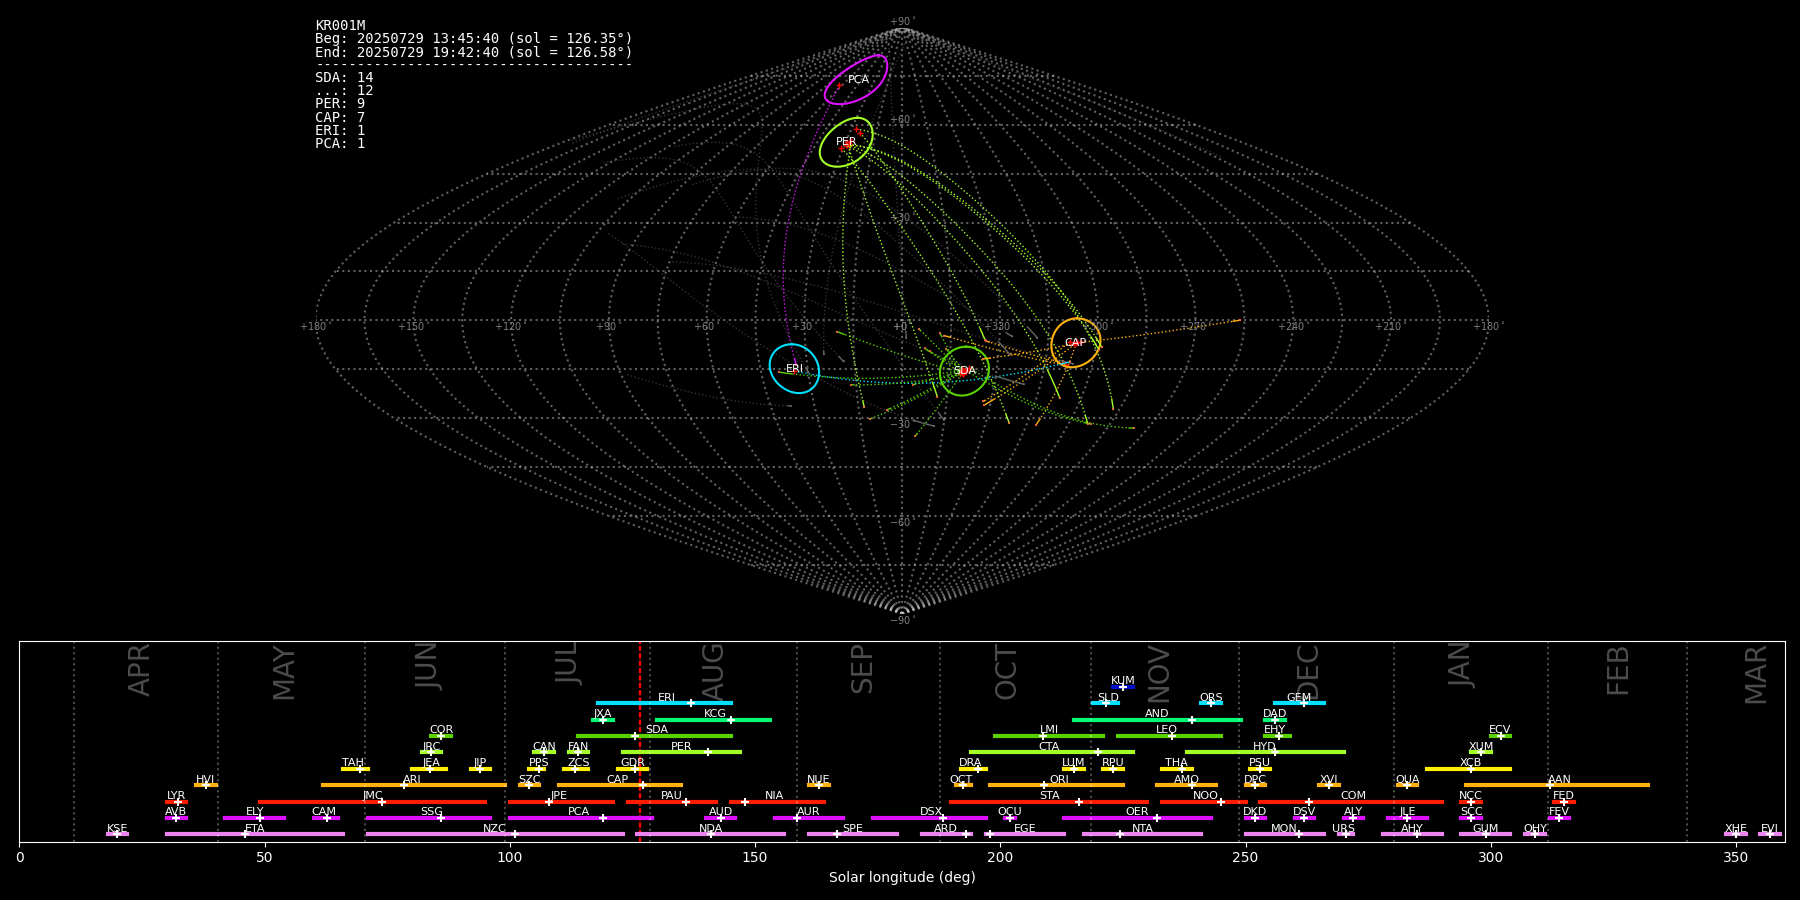Click the DSX shower bar in timeline
Viewport: 1800px width, 900px height.
[929, 818]
